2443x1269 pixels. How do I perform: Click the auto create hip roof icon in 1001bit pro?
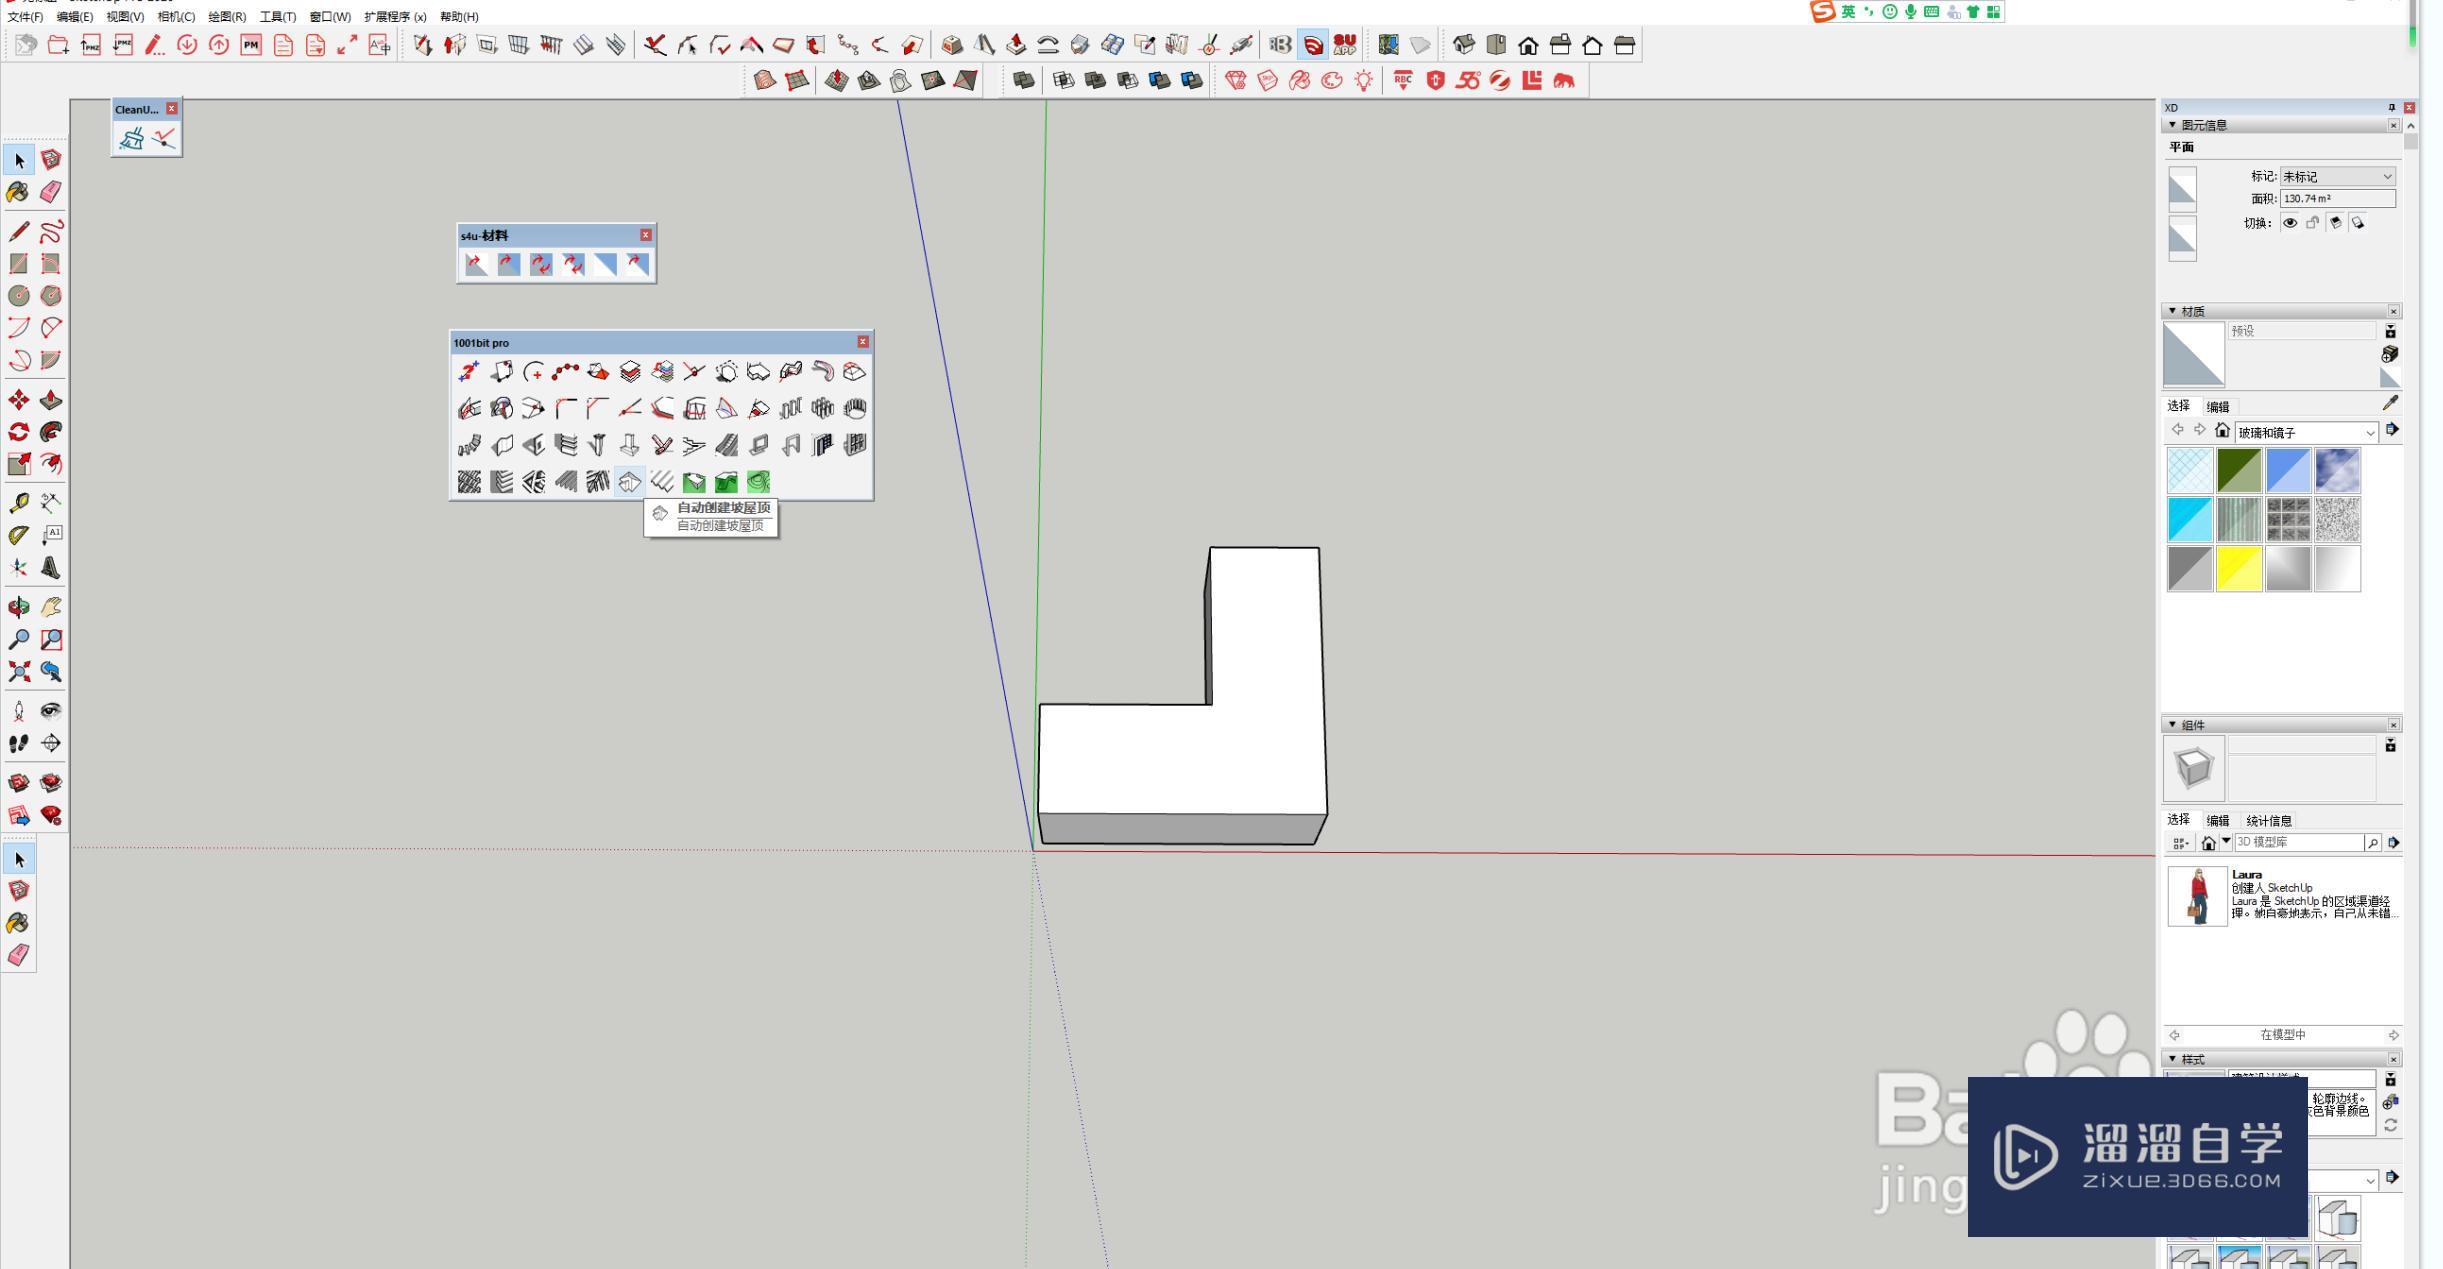[629, 482]
